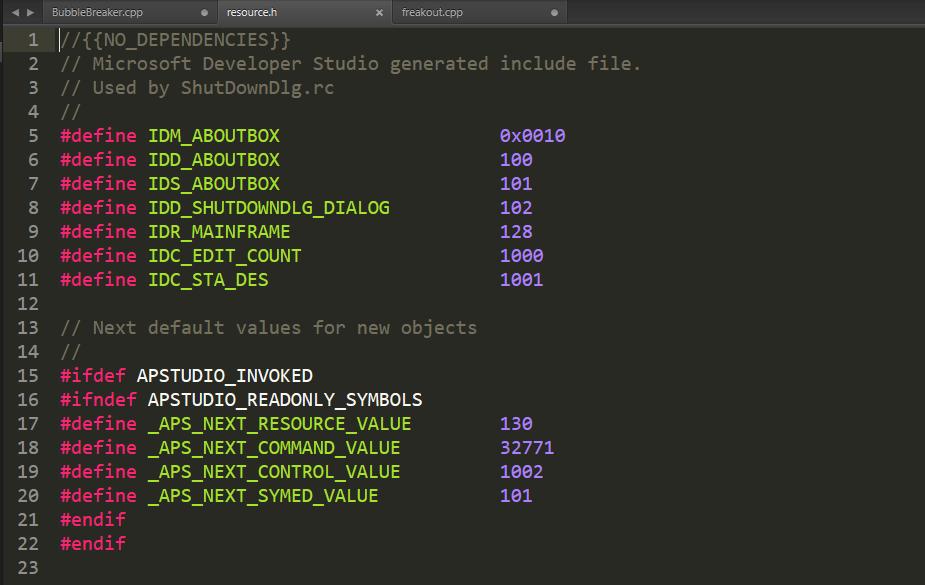
Task: Click unsaved dot on BubbleBreaker.cpp tab
Action: click(x=205, y=13)
